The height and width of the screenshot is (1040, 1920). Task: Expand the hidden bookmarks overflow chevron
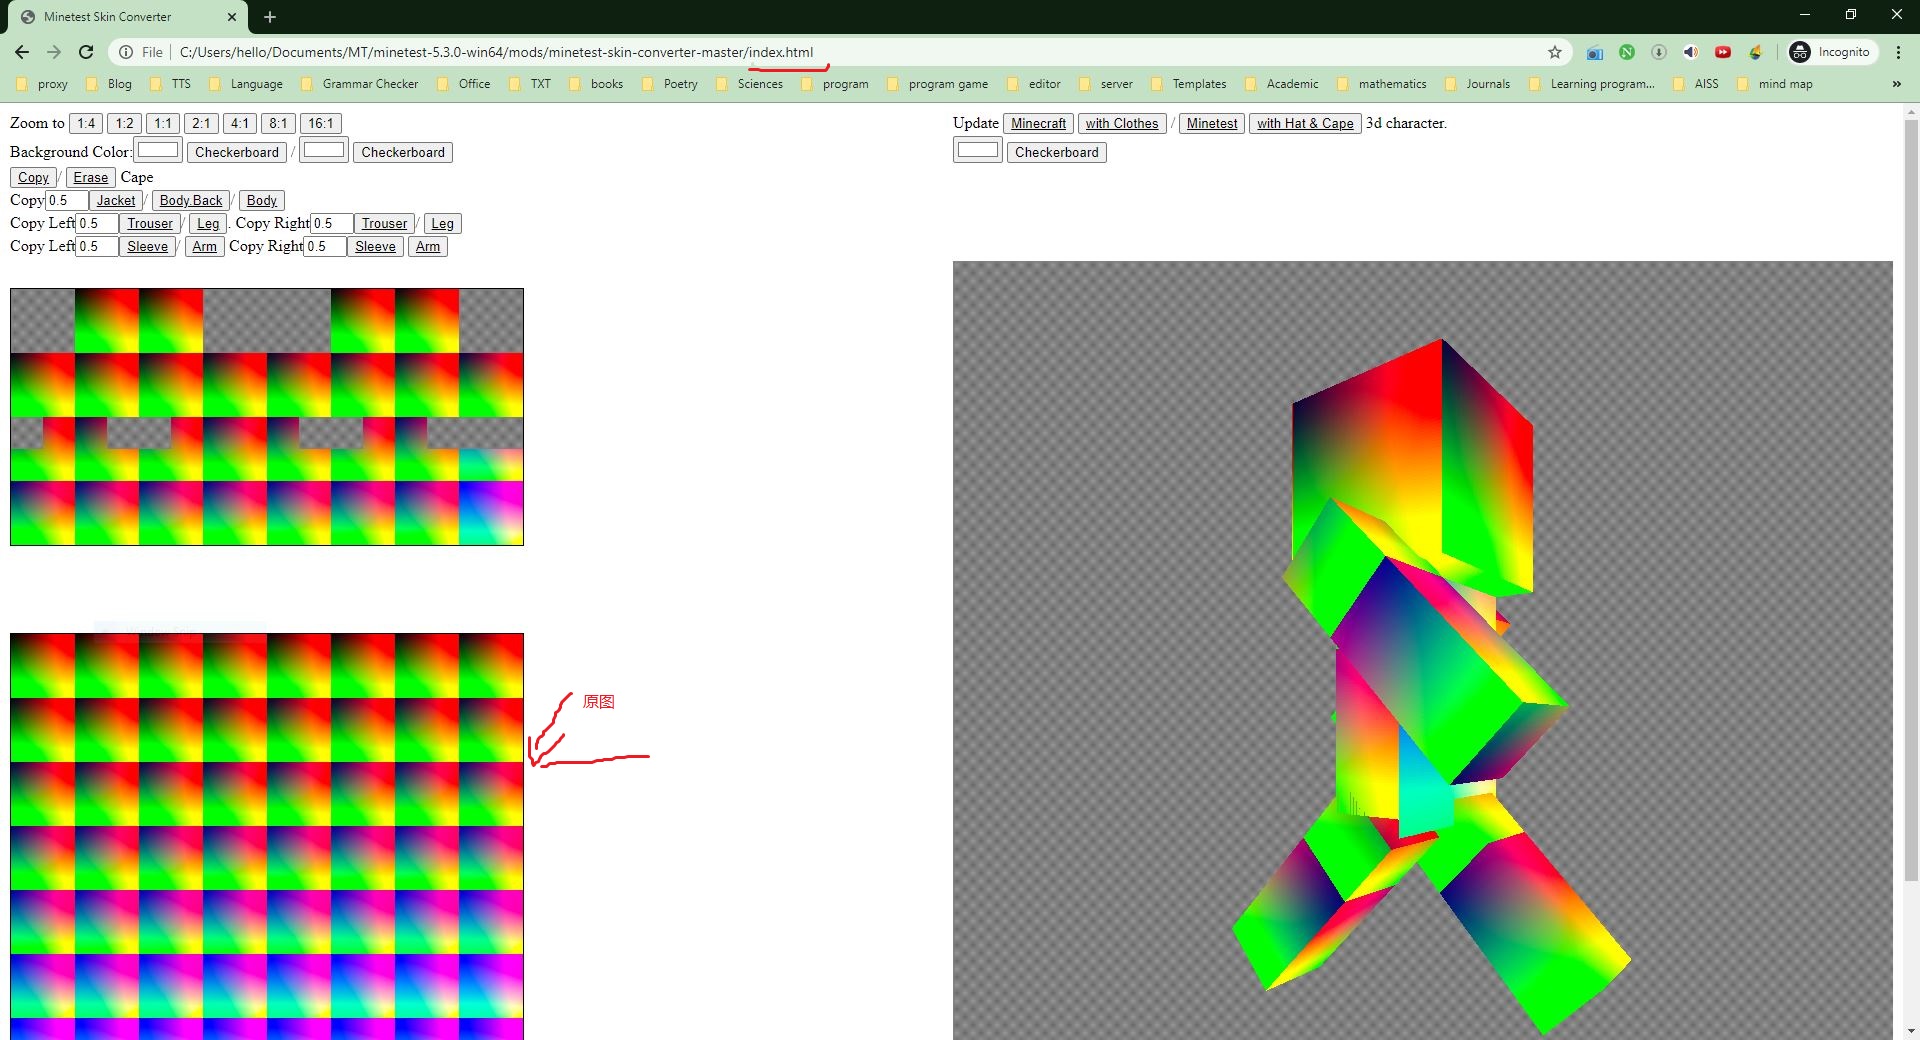1896,84
